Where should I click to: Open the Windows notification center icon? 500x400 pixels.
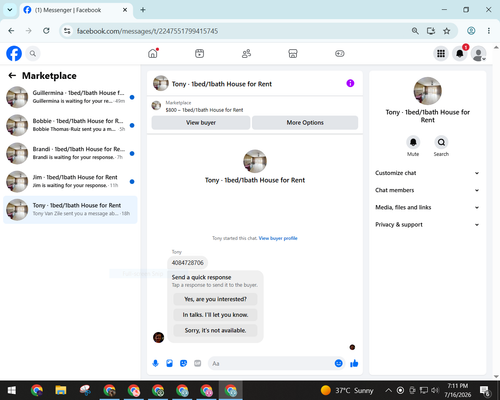click(x=485, y=390)
